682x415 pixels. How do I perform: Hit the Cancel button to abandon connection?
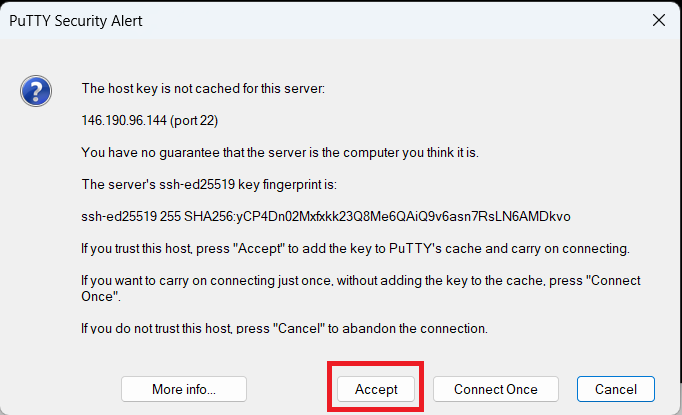point(615,389)
